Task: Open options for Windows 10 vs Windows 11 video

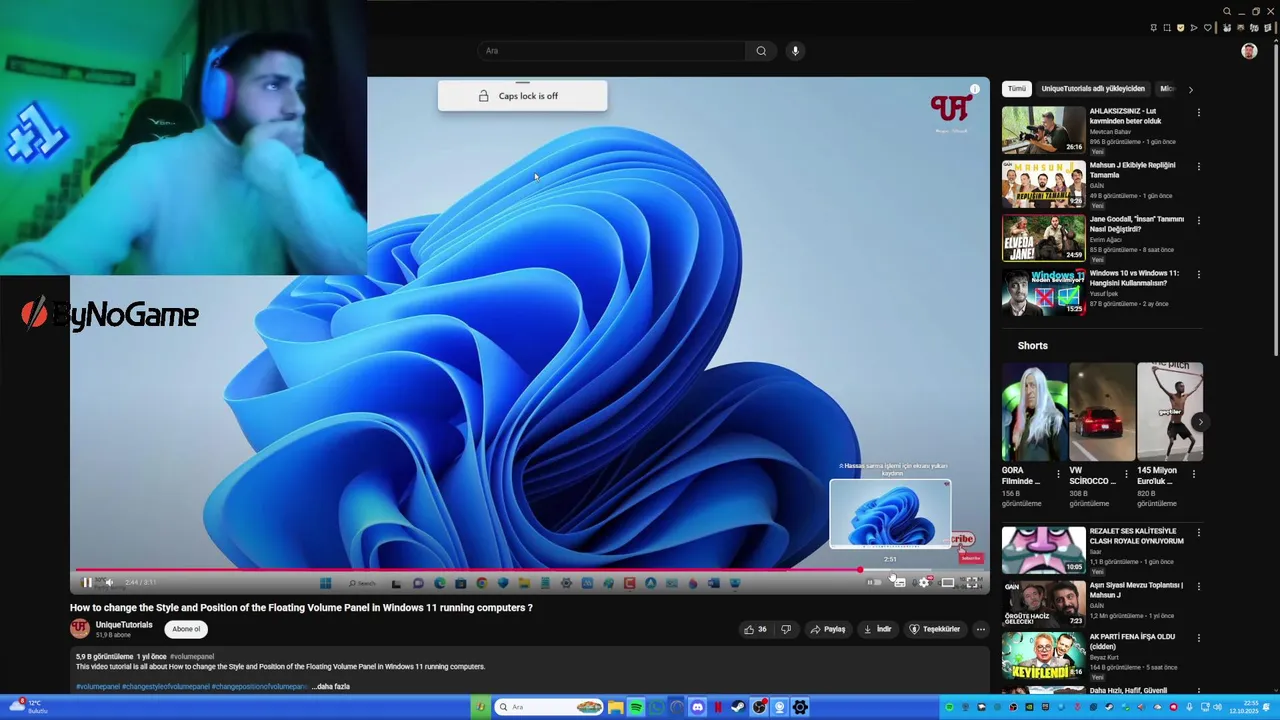Action: point(1198,274)
